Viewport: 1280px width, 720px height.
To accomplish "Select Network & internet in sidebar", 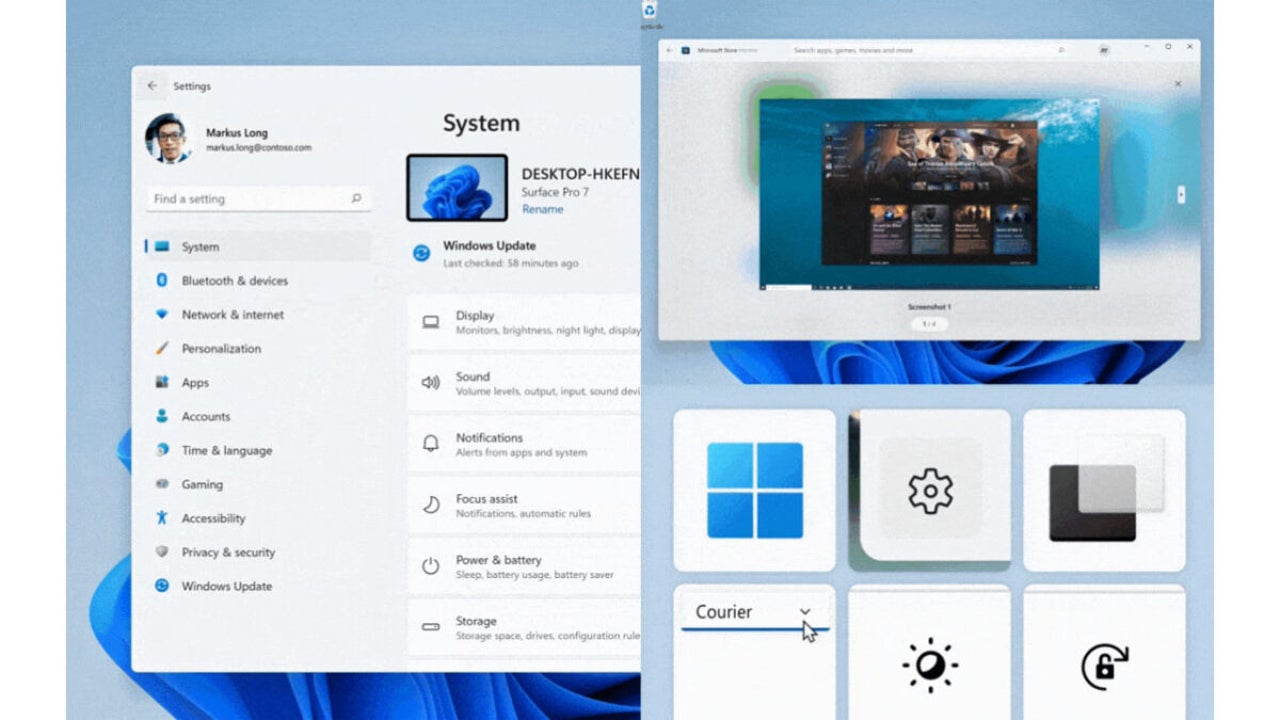I will 232,315.
